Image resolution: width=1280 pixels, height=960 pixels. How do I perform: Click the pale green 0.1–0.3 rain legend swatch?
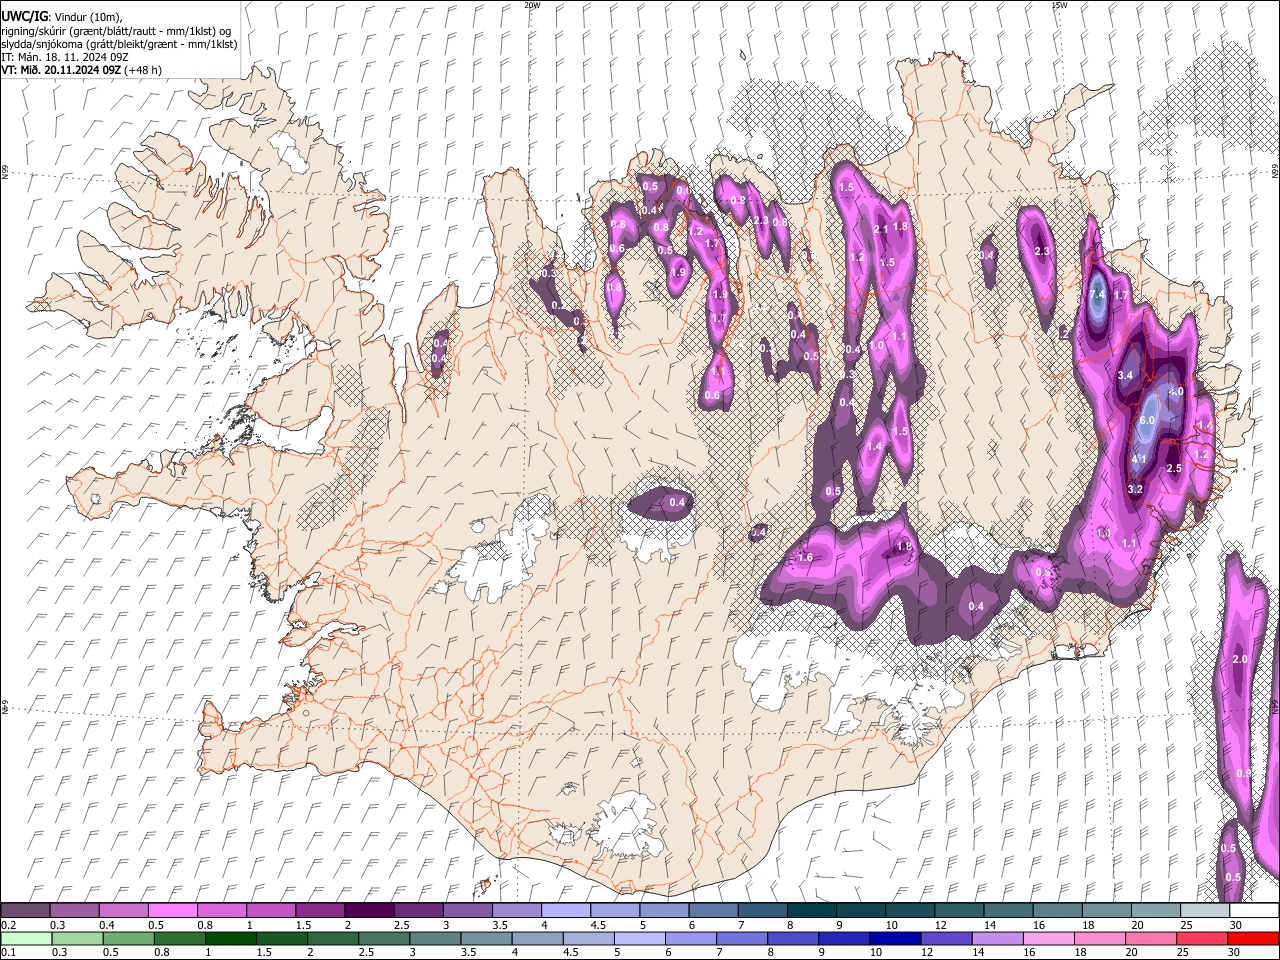(26, 938)
